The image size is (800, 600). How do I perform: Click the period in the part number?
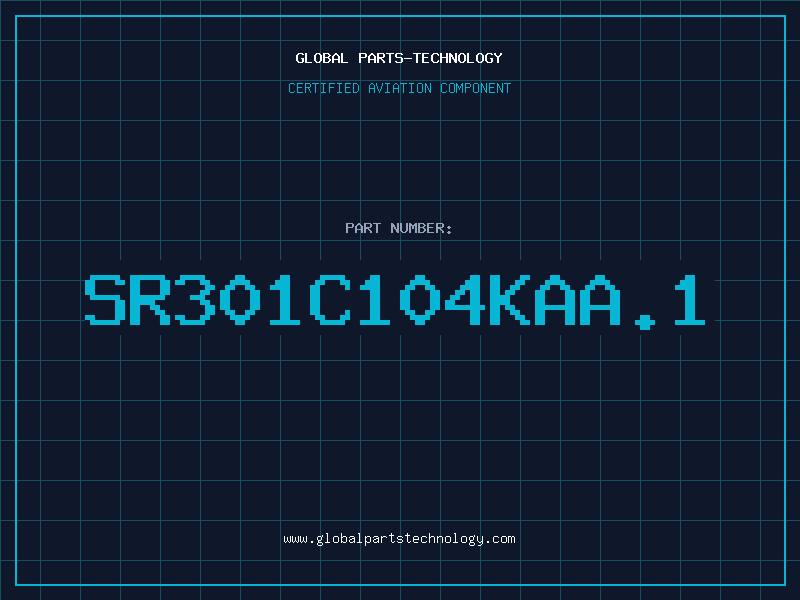[644, 322]
